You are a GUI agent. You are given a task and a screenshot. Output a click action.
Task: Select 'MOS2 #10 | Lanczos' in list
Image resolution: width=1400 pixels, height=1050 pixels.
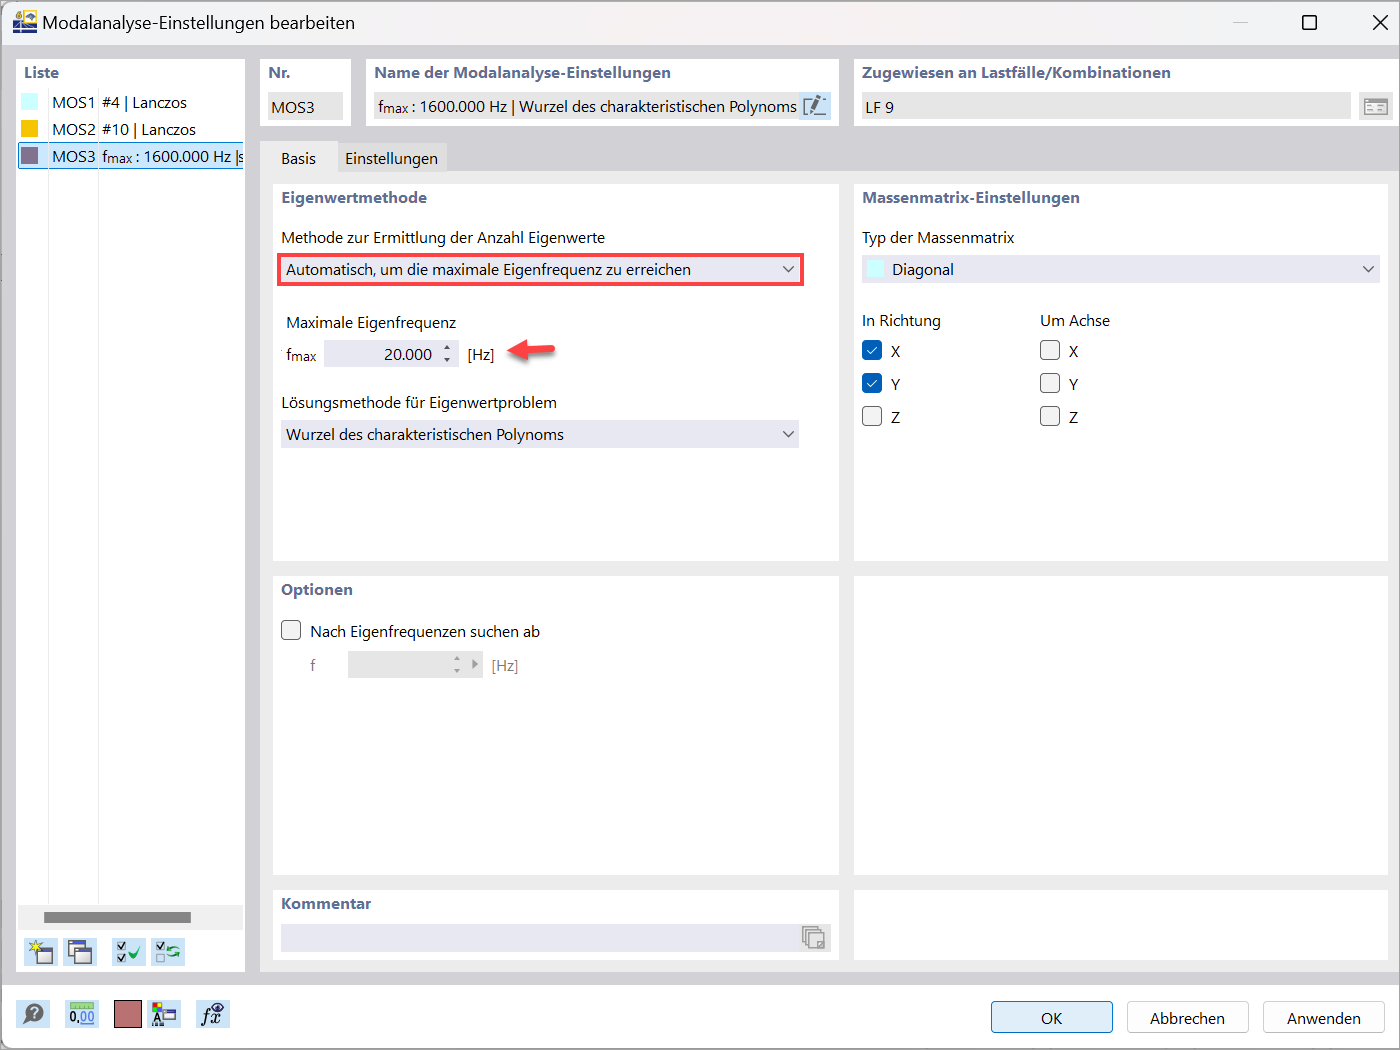131,129
